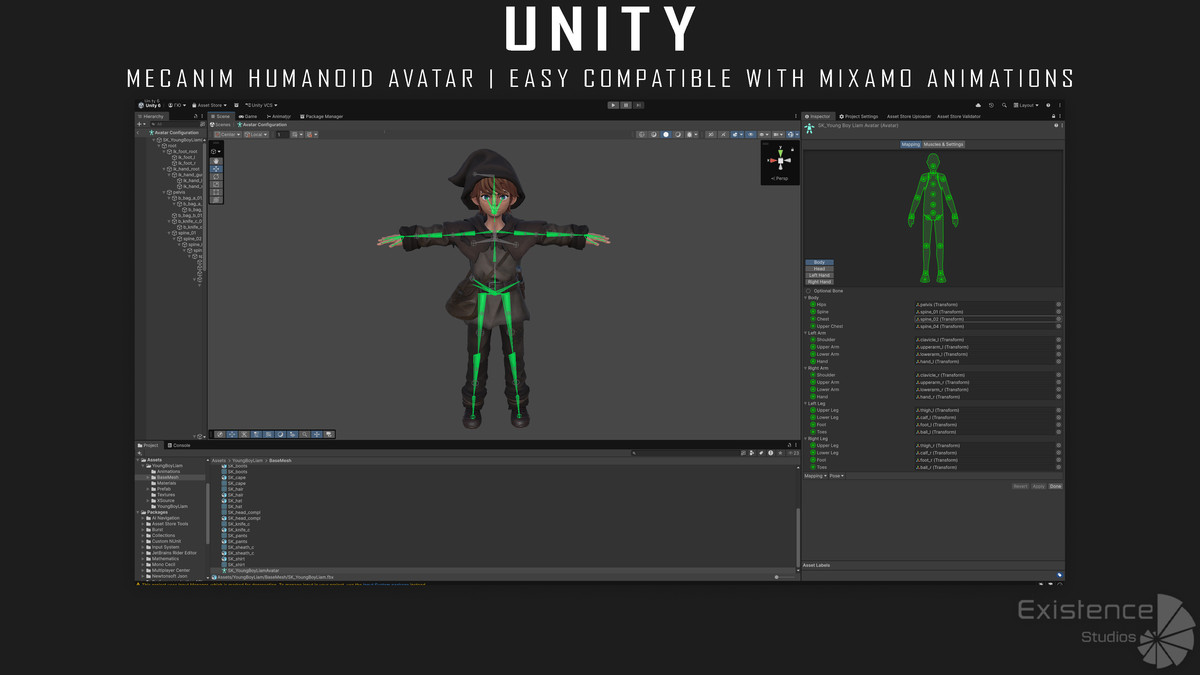Switch to the Animator tab
Viewport: 1200px width, 675px height.
278,116
